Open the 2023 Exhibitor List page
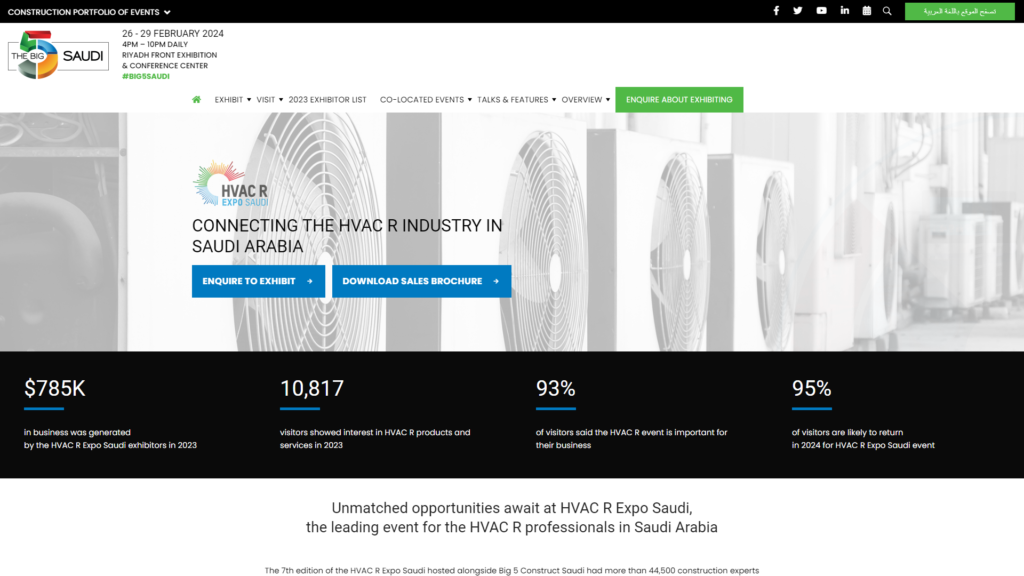This screenshot has width=1024, height=576. coord(327,99)
